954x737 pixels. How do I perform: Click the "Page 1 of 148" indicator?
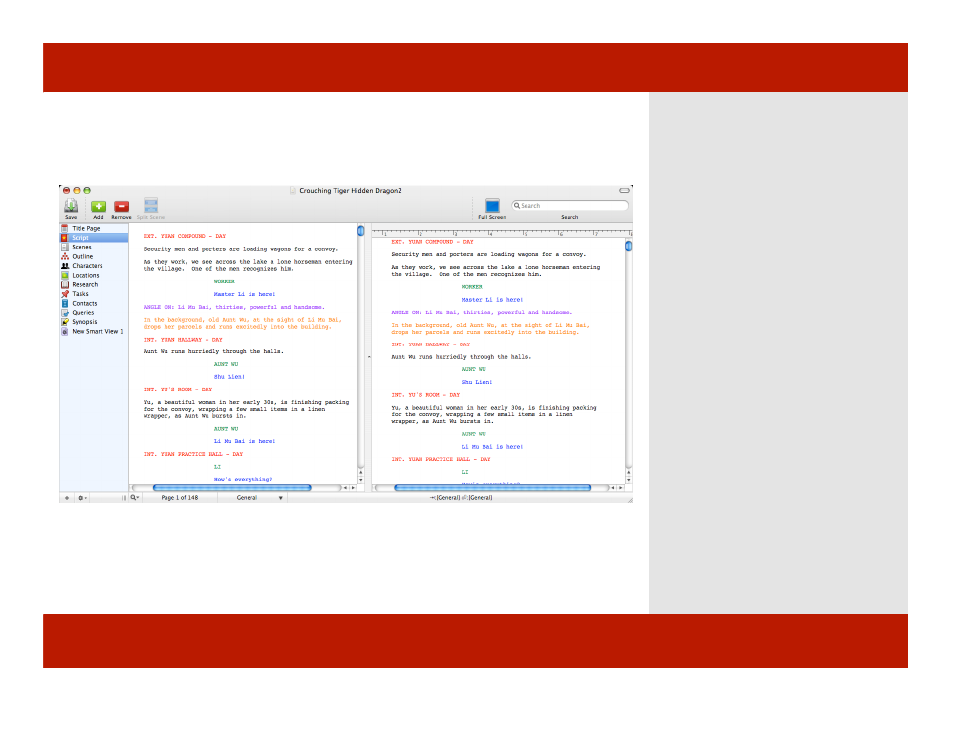tap(179, 498)
